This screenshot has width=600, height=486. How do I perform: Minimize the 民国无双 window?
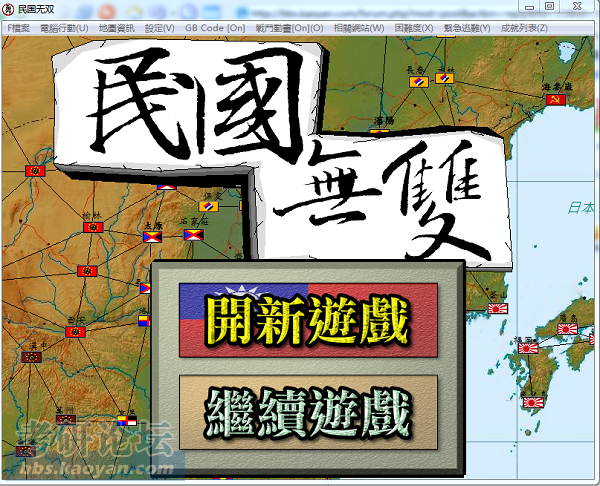point(529,7)
